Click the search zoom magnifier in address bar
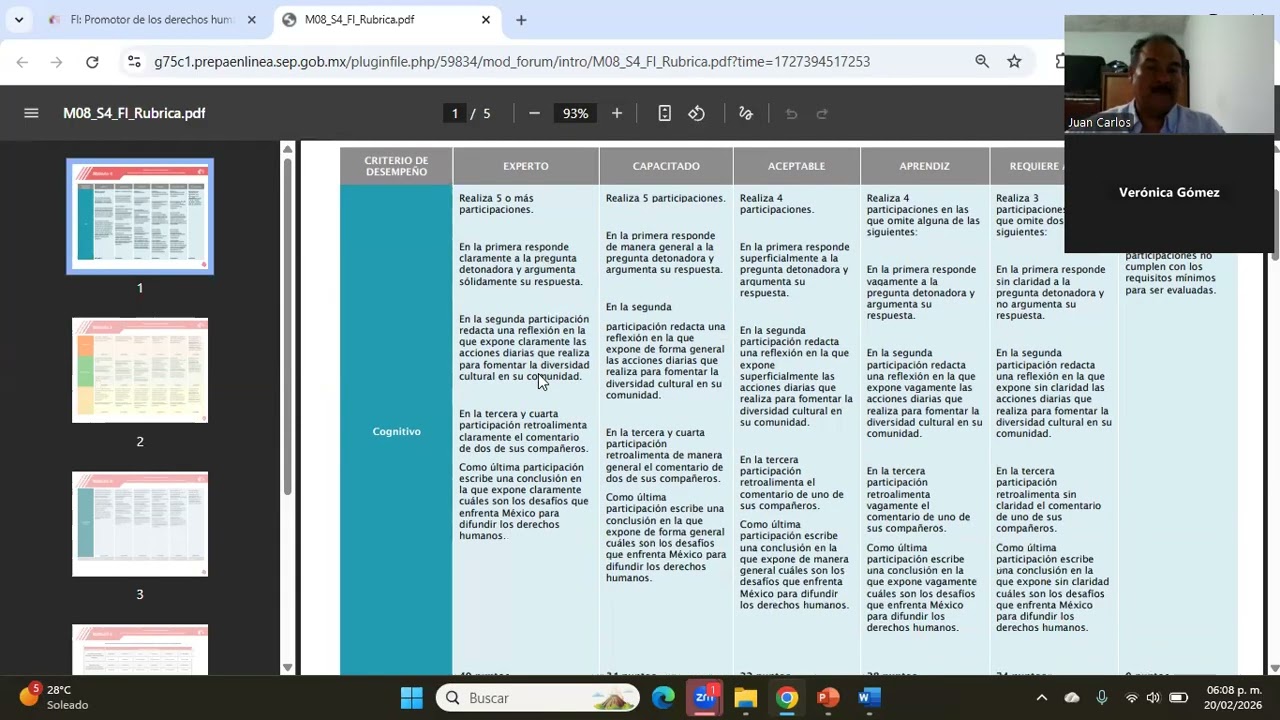This screenshot has width=1280, height=720. 982,61
